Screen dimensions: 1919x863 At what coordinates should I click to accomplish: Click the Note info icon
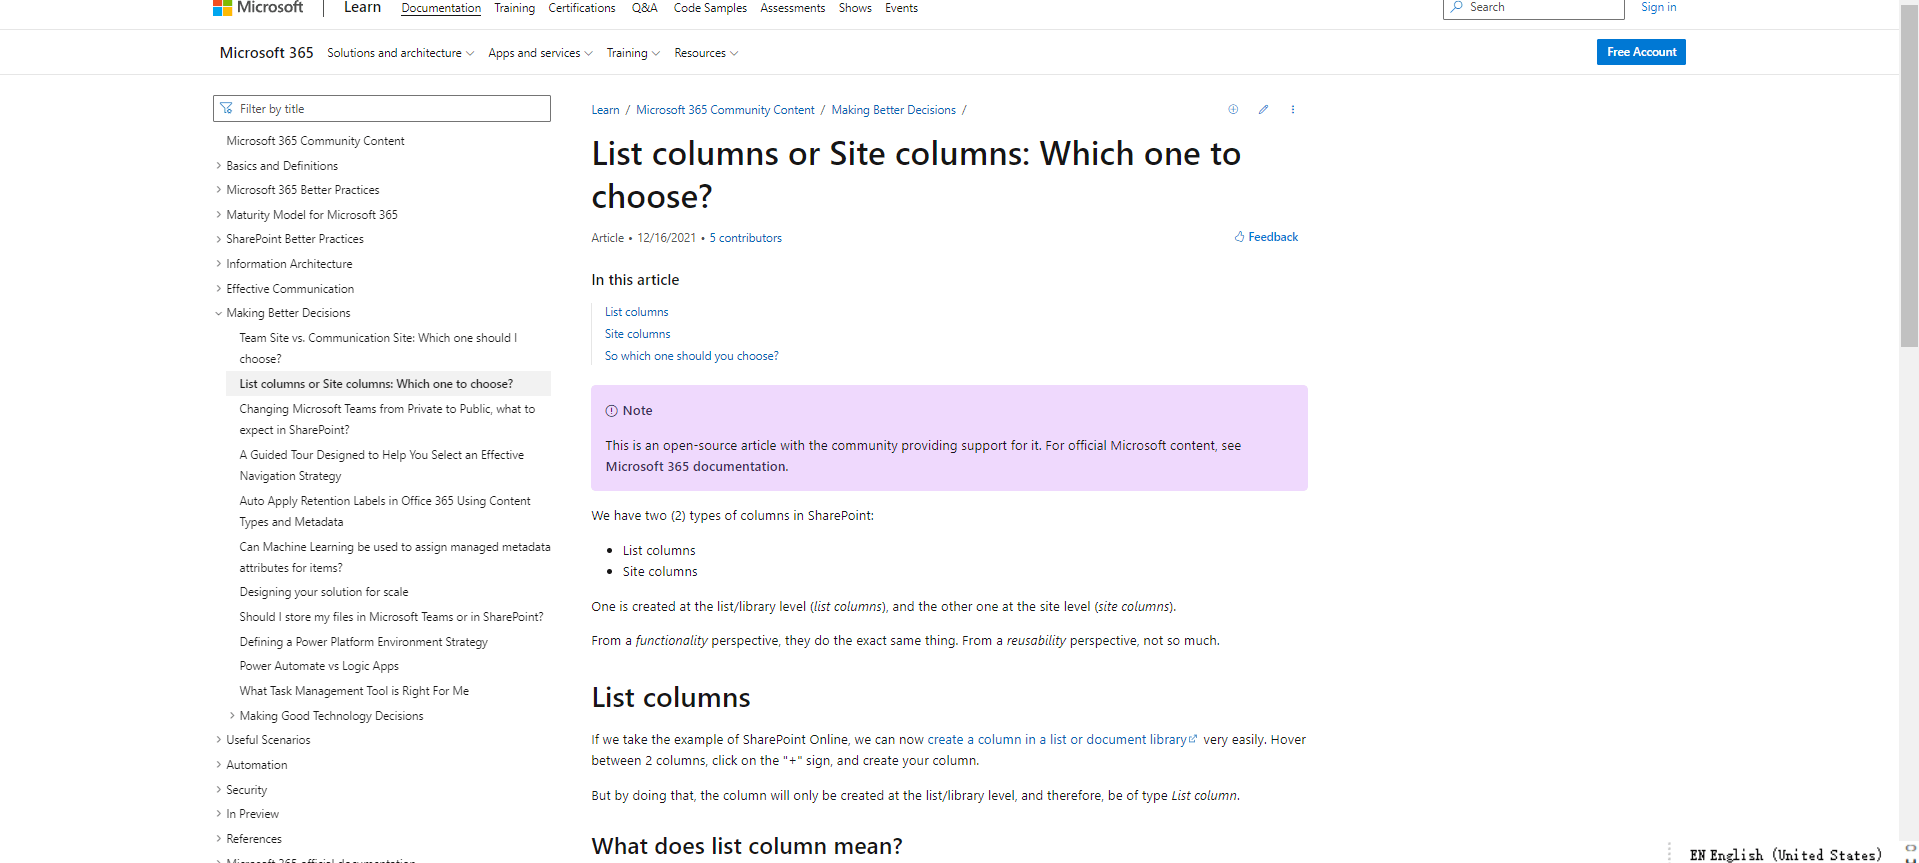[x=611, y=411]
